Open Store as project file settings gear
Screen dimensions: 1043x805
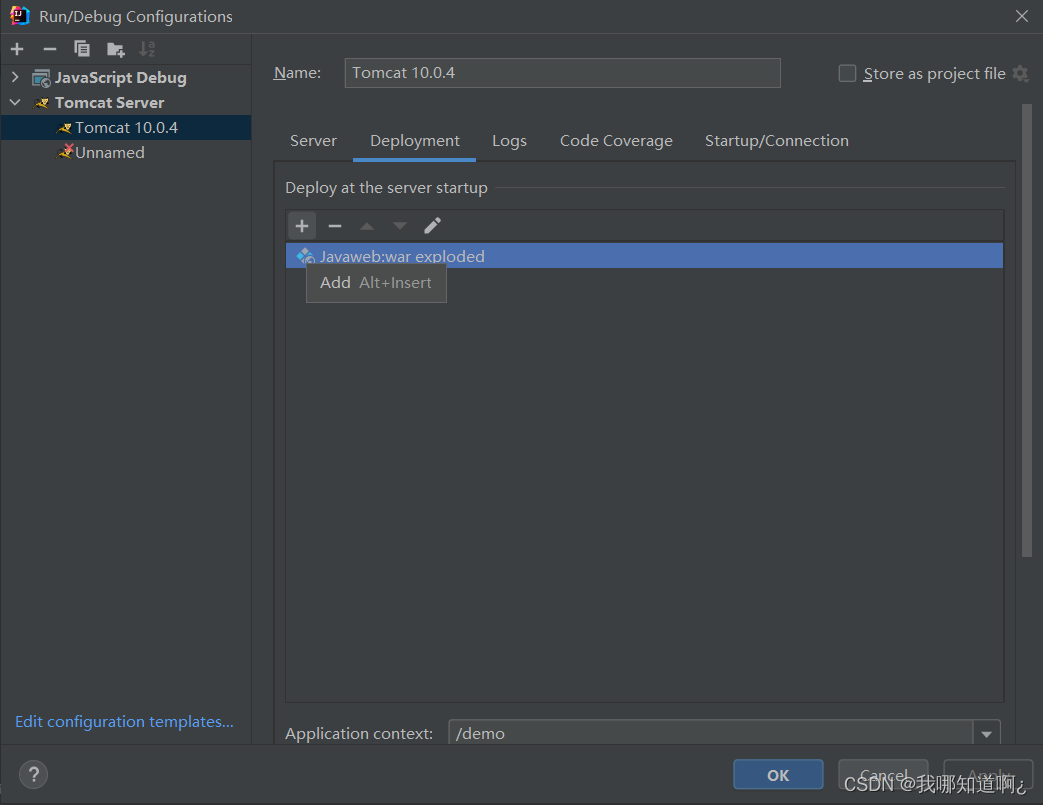point(1020,73)
